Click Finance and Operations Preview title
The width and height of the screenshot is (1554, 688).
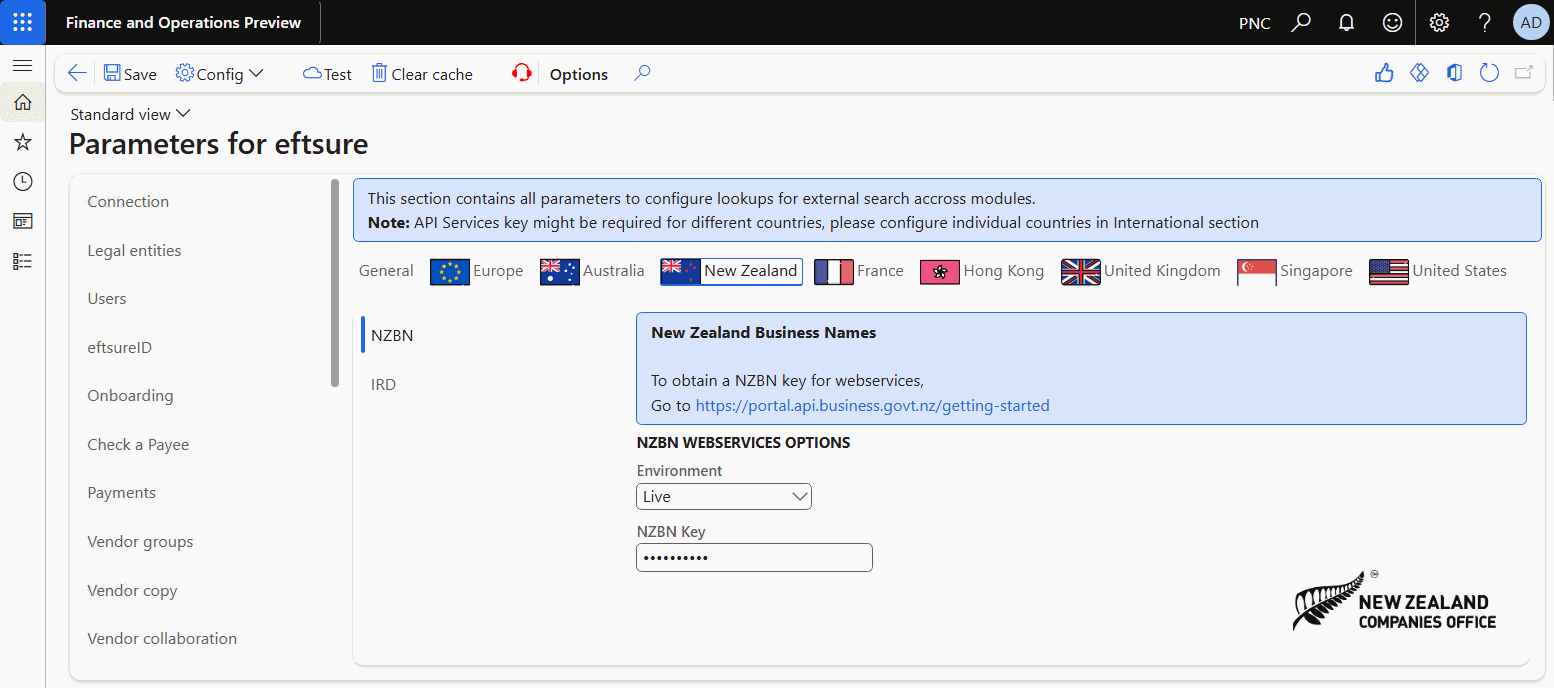point(183,22)
